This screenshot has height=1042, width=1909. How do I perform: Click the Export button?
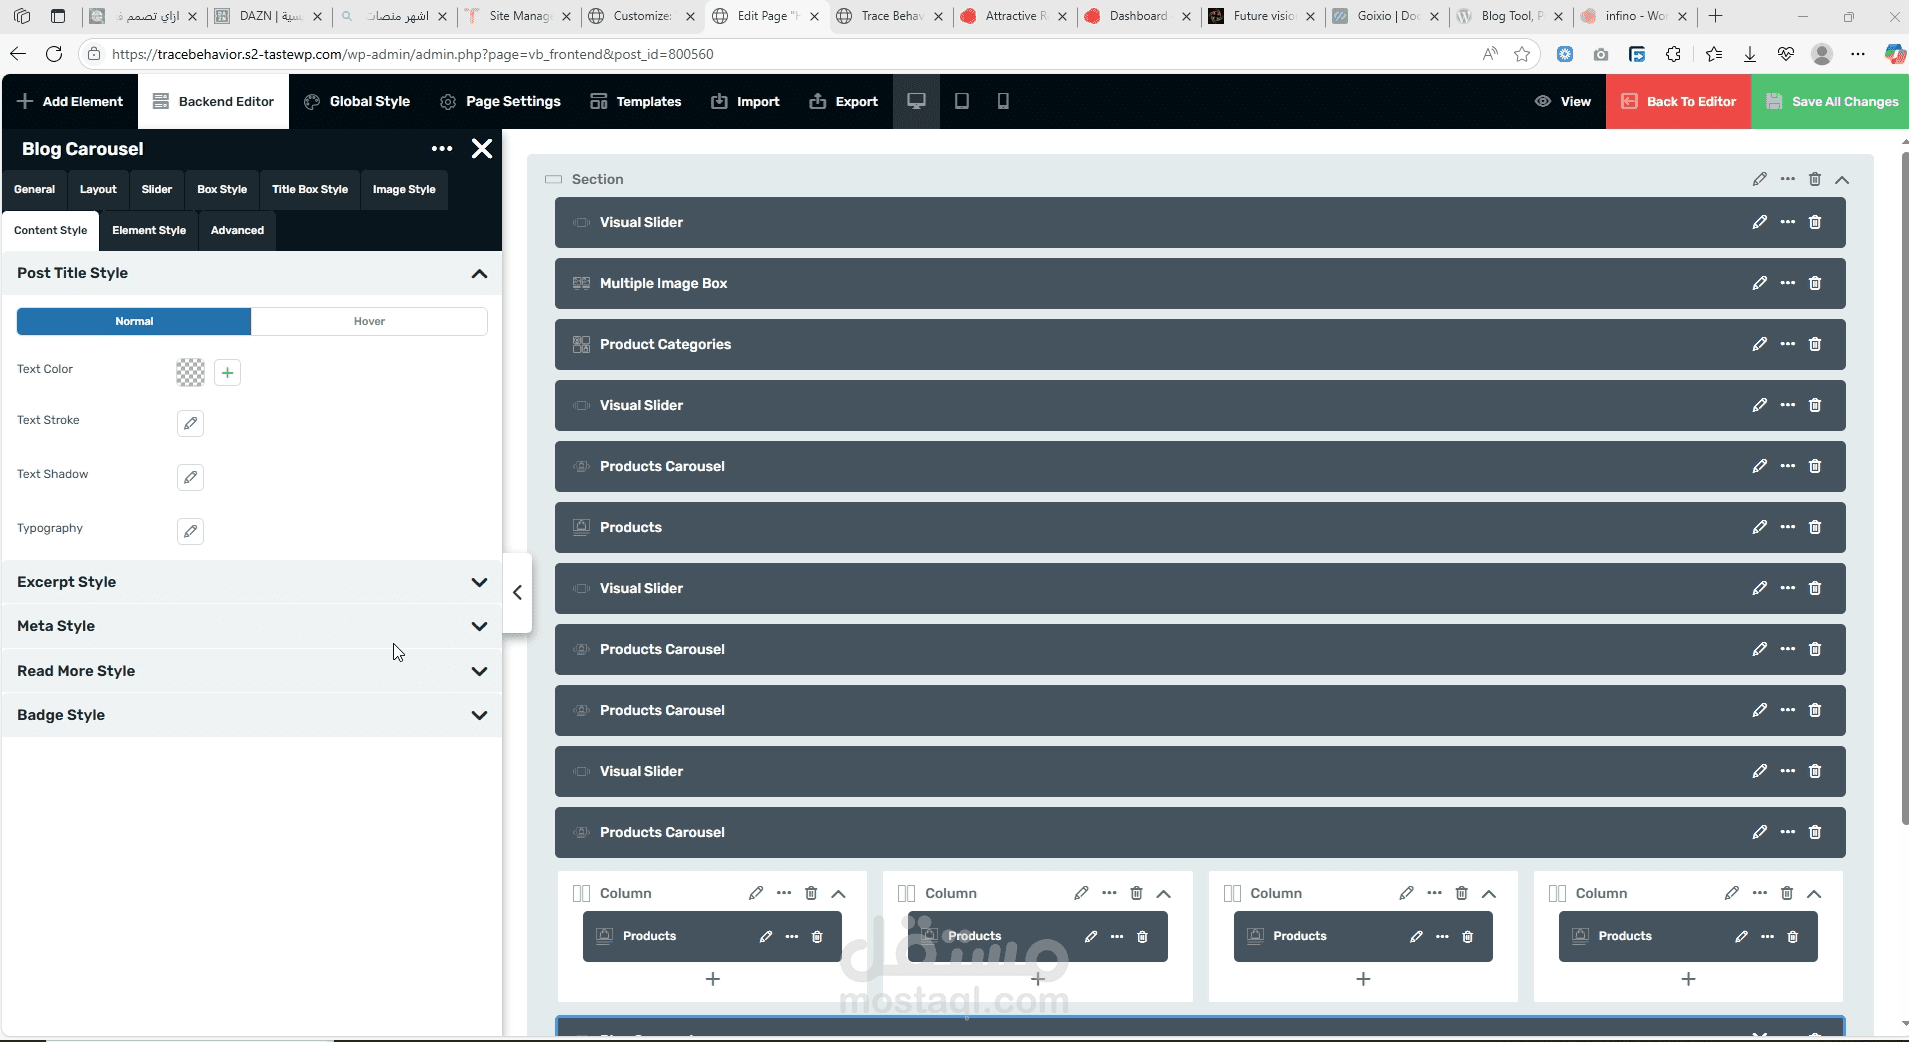point(844,101)
